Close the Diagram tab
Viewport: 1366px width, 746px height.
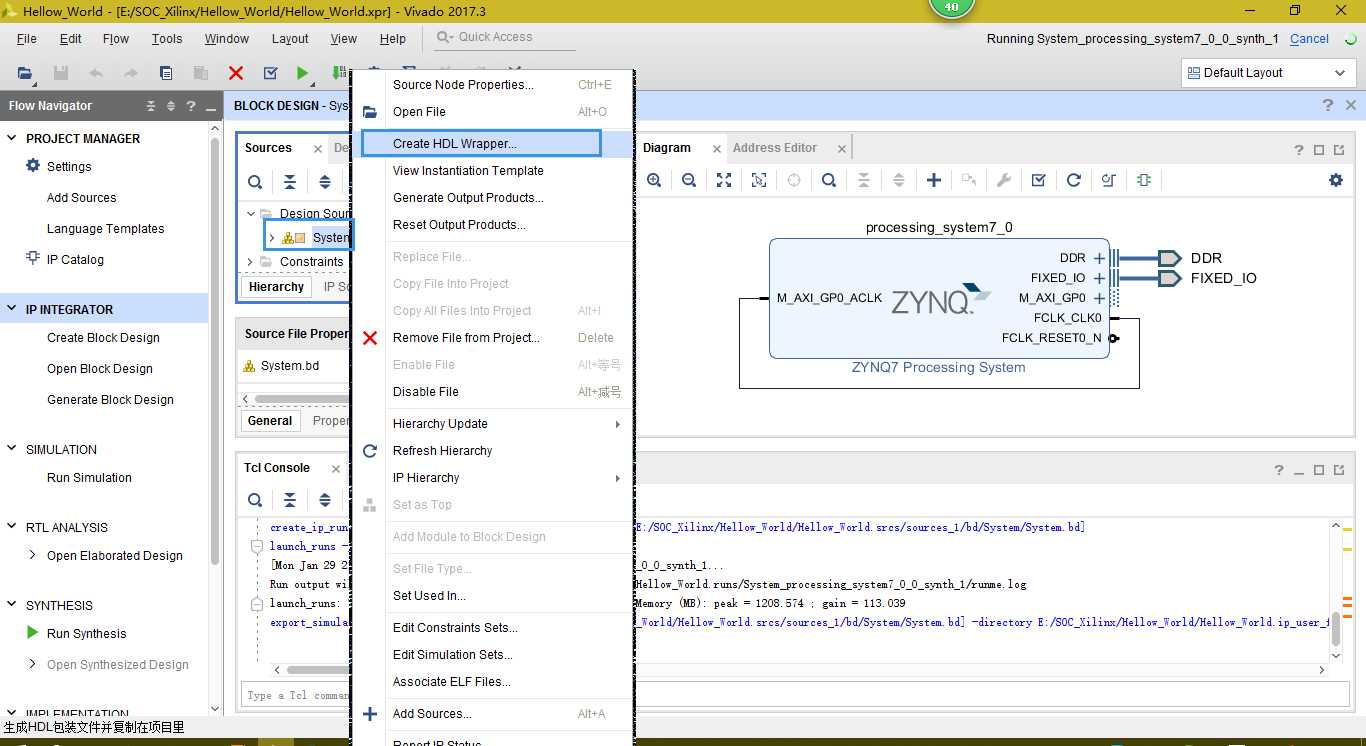click(716, 149)
